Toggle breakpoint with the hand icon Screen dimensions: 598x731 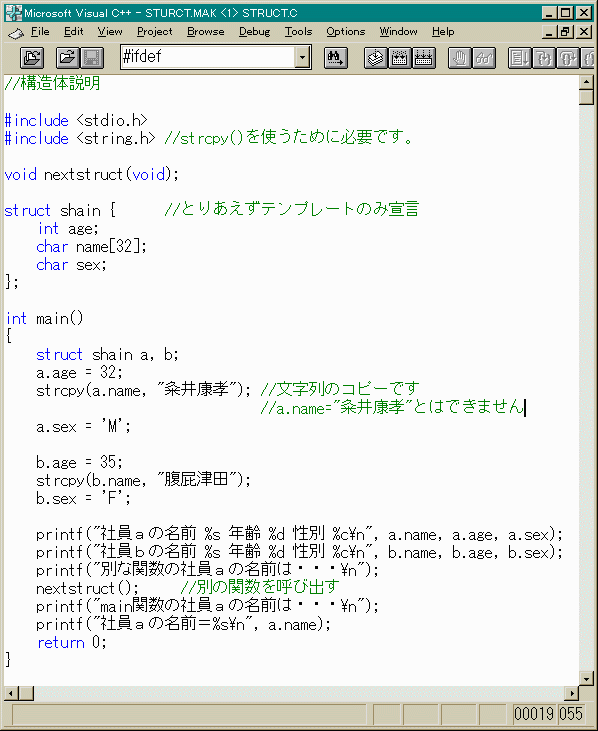coord(460,58)
